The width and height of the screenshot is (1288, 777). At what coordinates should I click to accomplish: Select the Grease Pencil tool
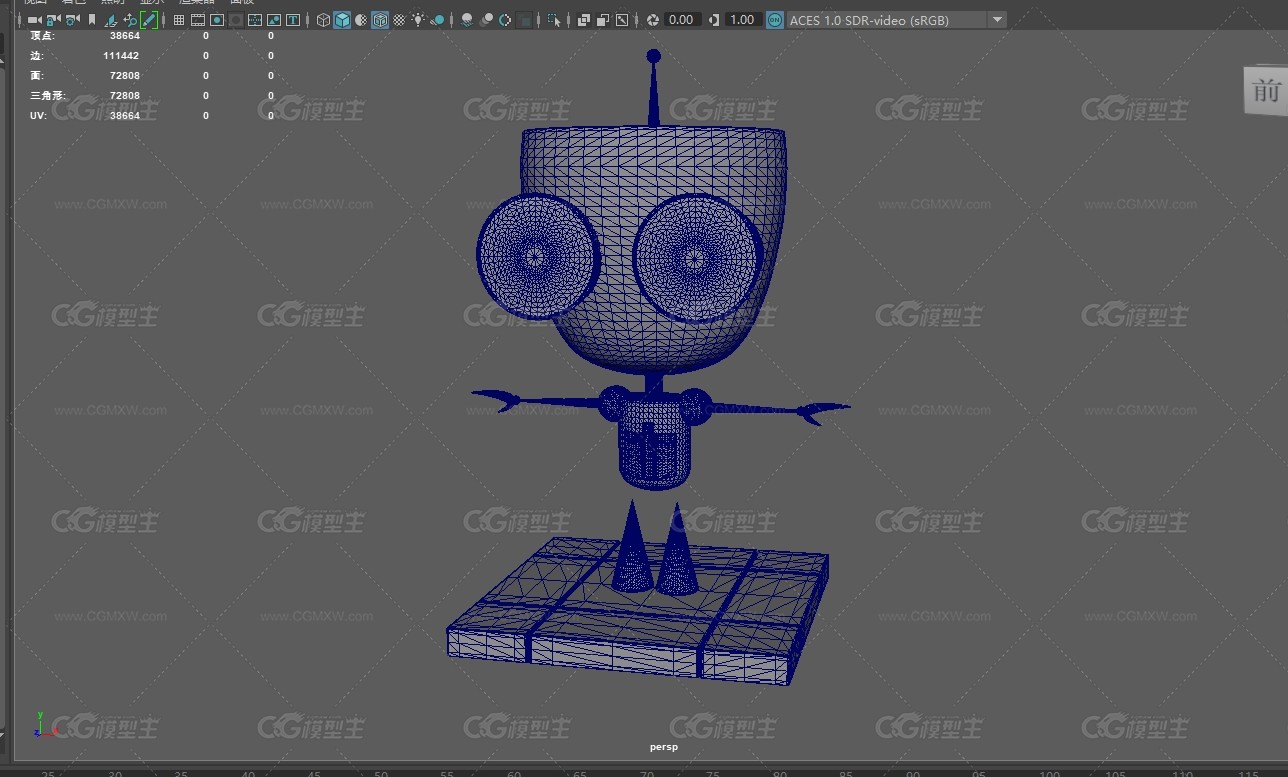[149, 20]
